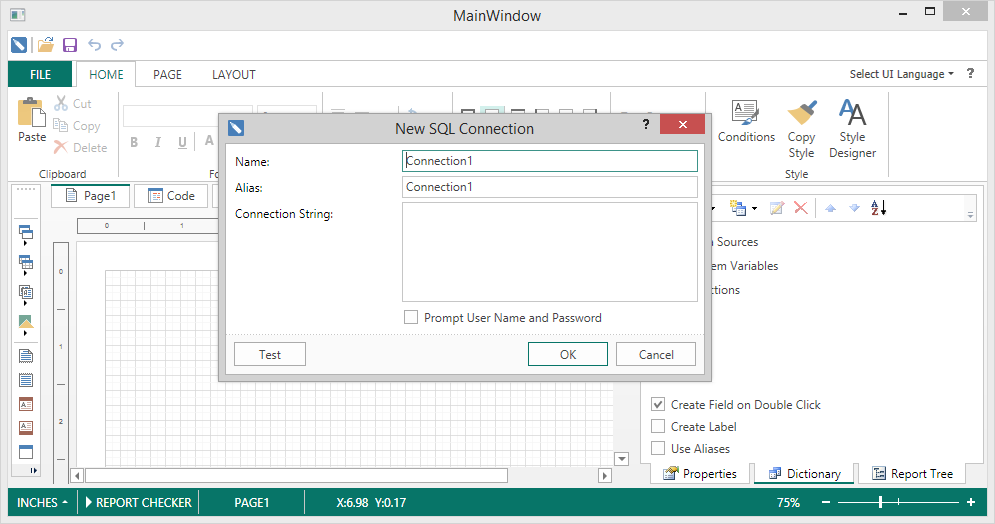The image size is (995, 524).
Task: Close the New SQL Connection dialog
Action: click(682, 124)
